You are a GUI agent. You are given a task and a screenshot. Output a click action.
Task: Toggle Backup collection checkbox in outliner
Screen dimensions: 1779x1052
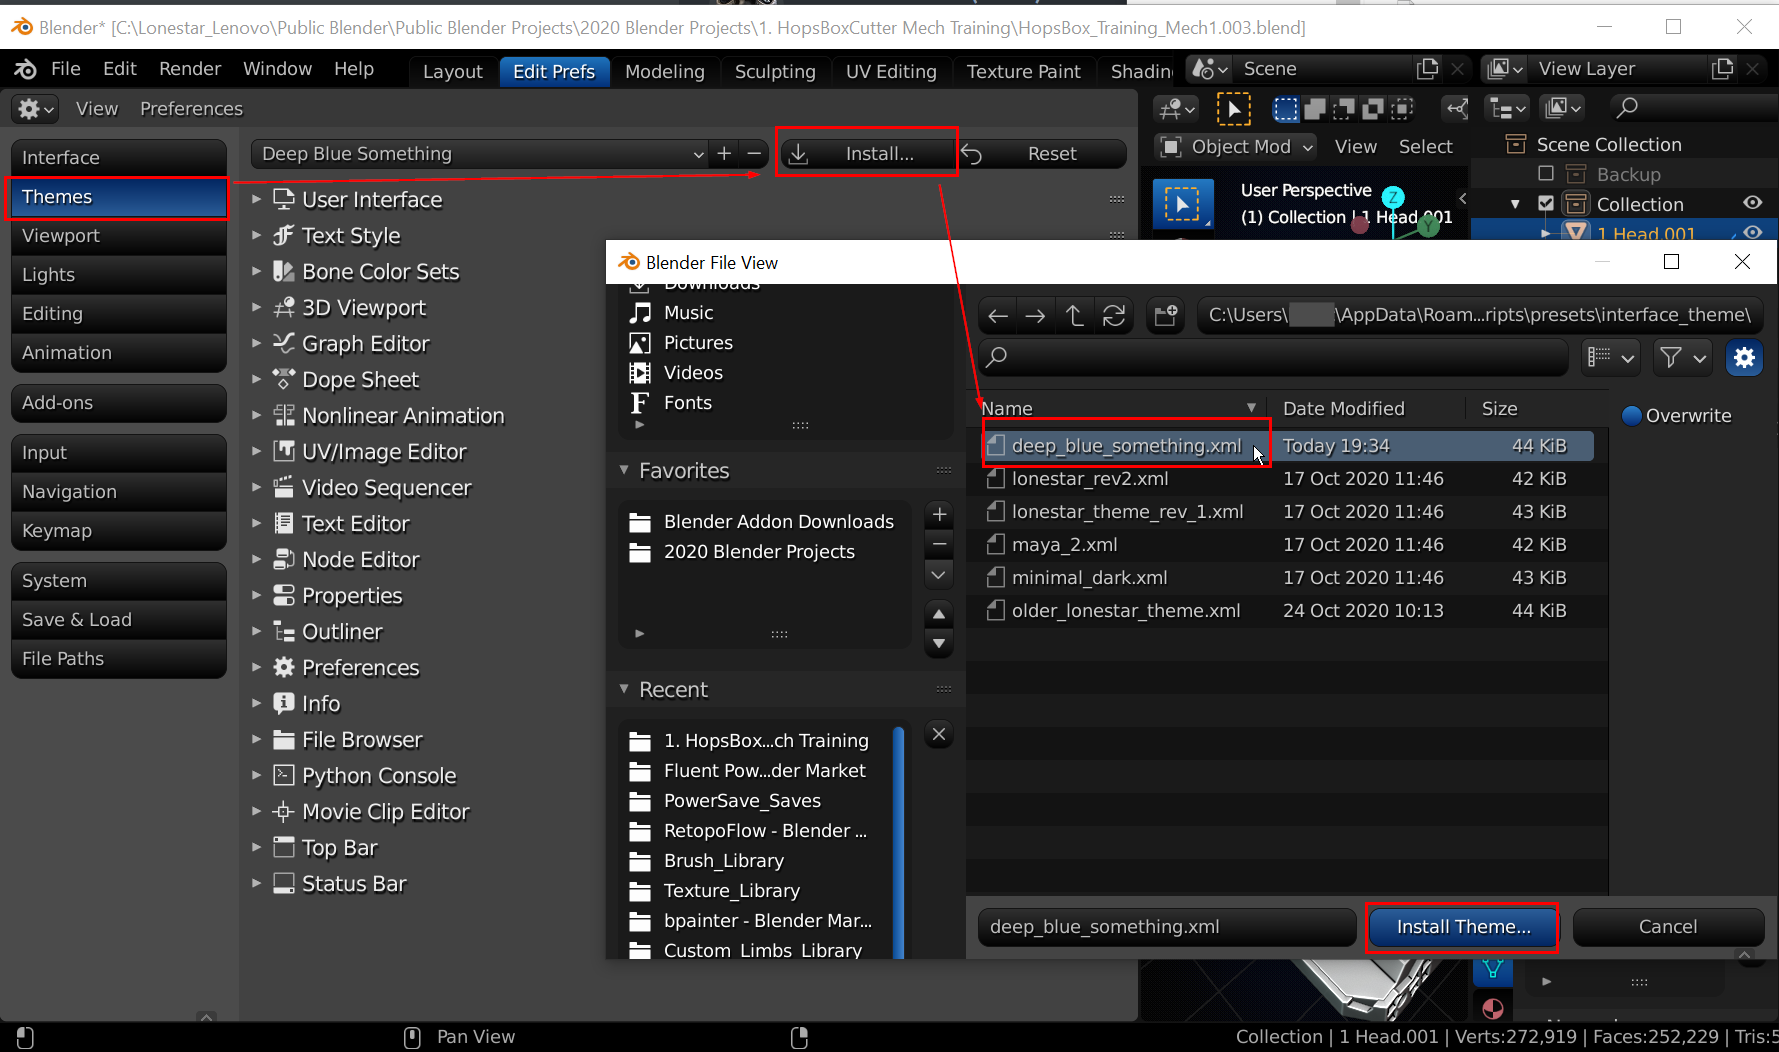coord(1546,174)
